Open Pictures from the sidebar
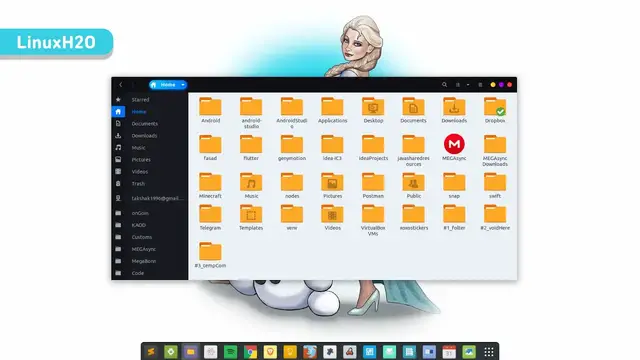640x360 pixels. (149, 160)
